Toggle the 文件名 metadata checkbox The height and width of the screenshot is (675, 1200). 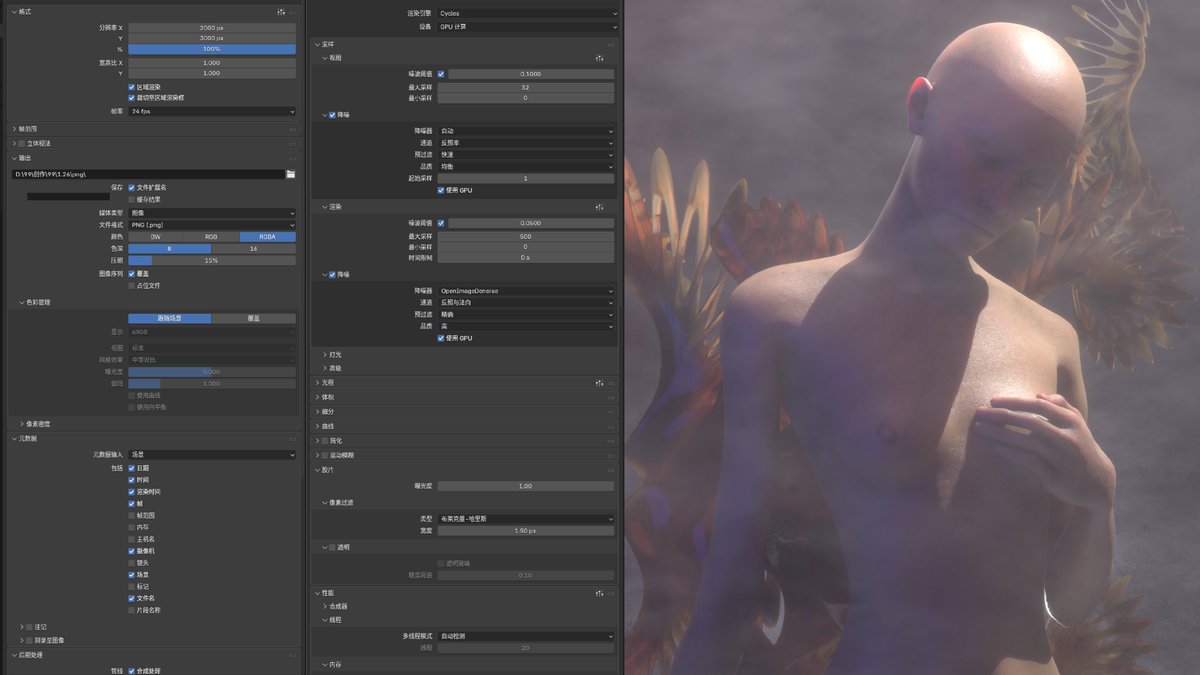tap(132, 598)
